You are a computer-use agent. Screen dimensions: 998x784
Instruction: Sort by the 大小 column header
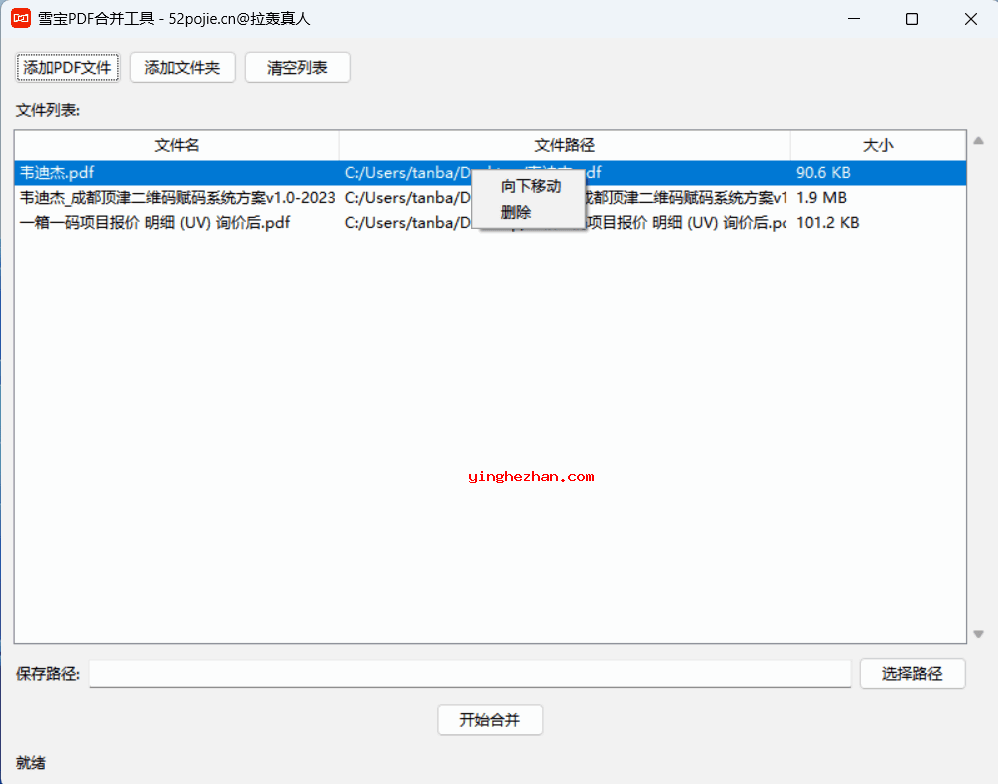tap(878, 145)
